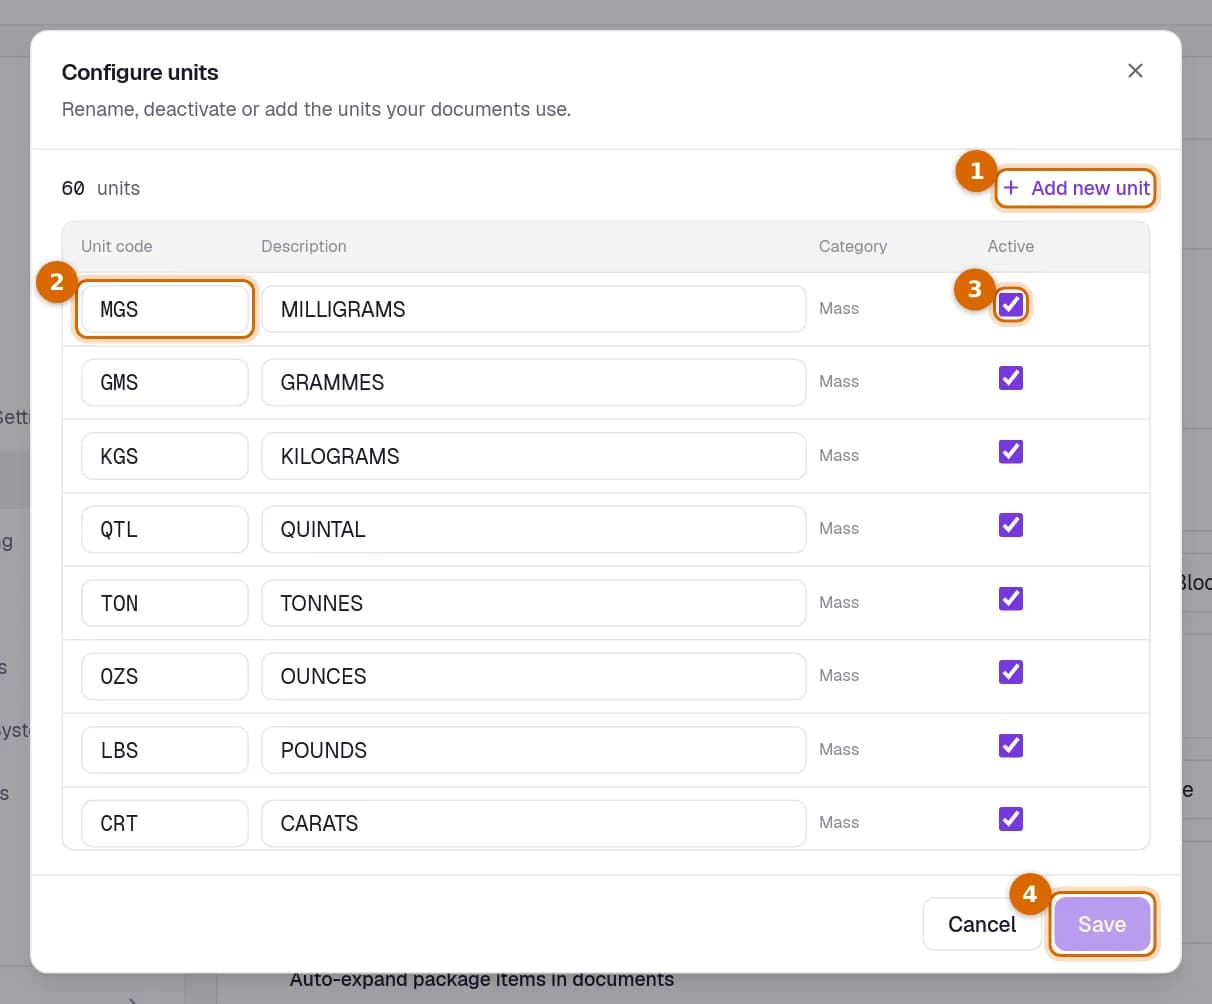Click into the TON unit code field
1212x1004 pixels.
[165, 603]
